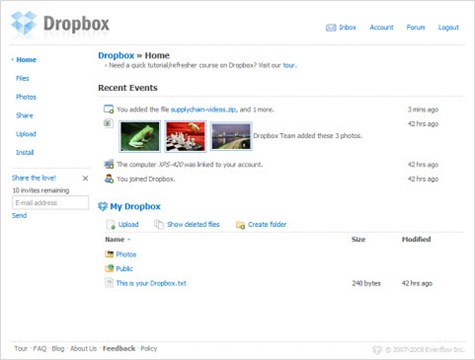Click the Dropbox box logo icon
Image resolution: width=475 pixels, height=360 pixels.
[x=24, y=23]
